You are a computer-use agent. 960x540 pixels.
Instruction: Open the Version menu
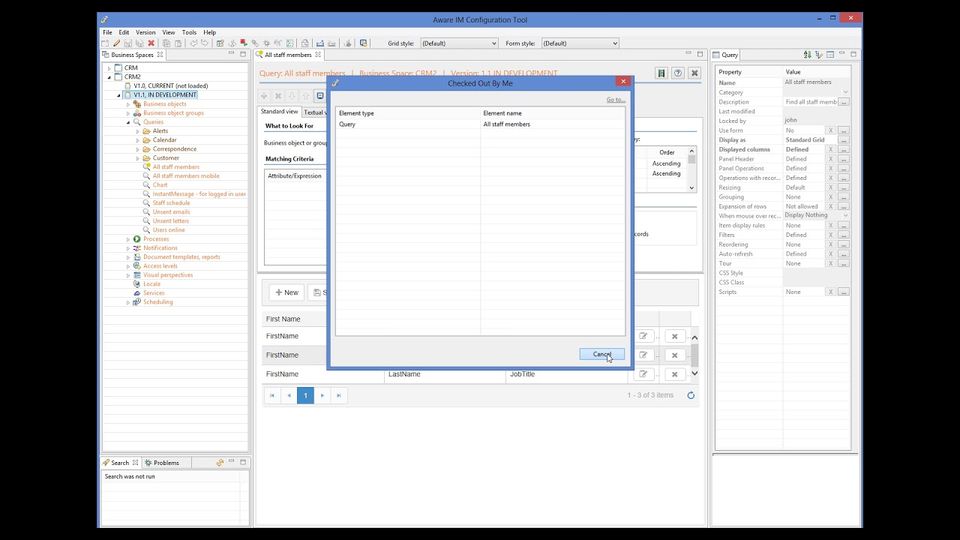[145, 32]
